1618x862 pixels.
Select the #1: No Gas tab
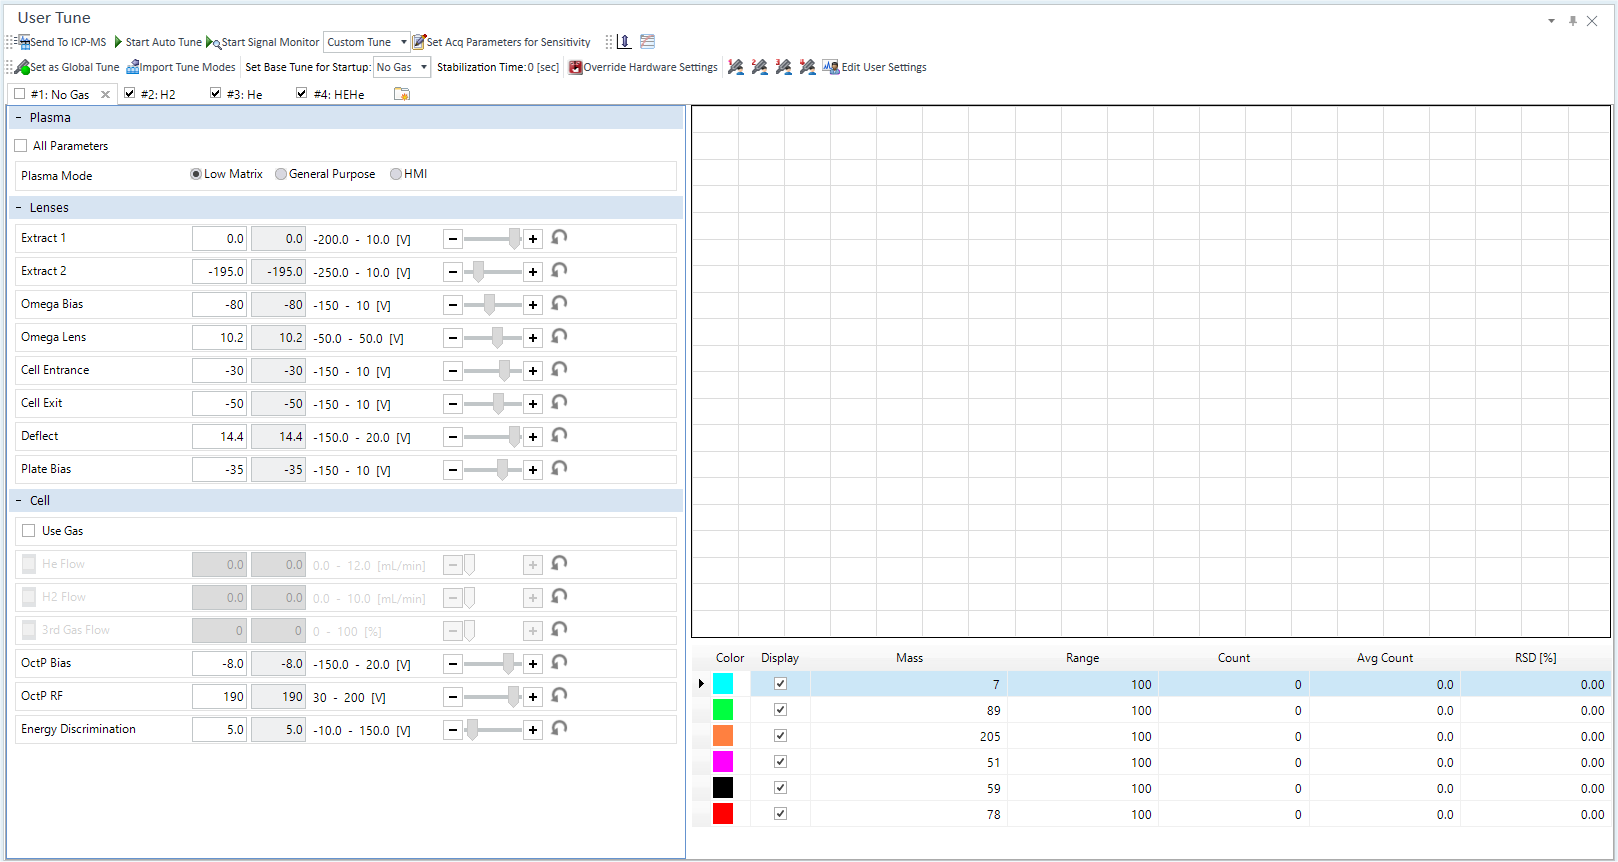(60, 95)
